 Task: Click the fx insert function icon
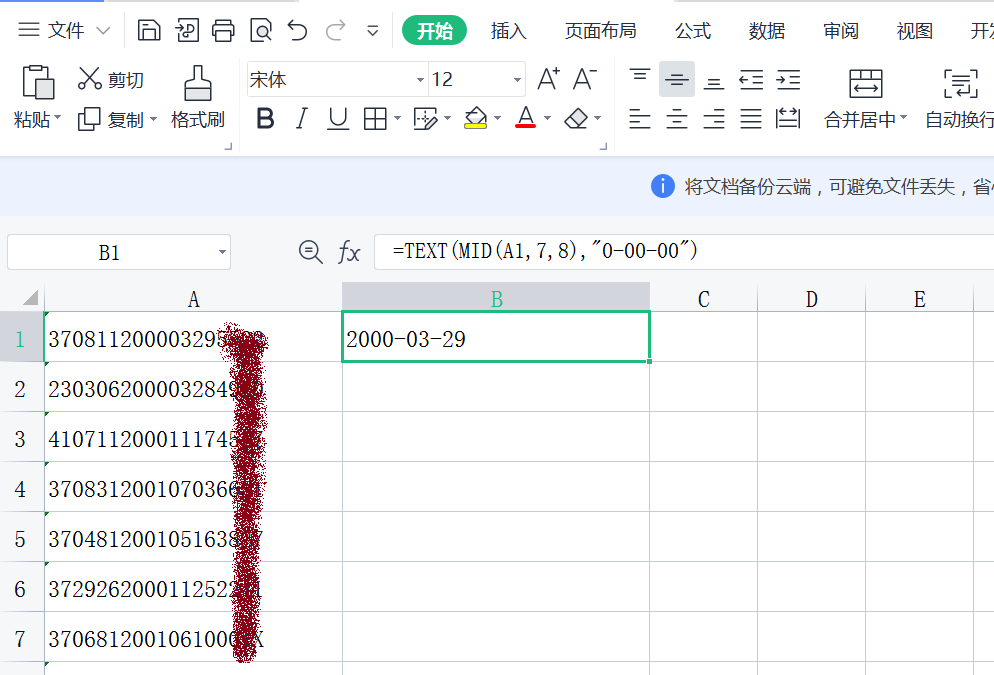[349, 252]
